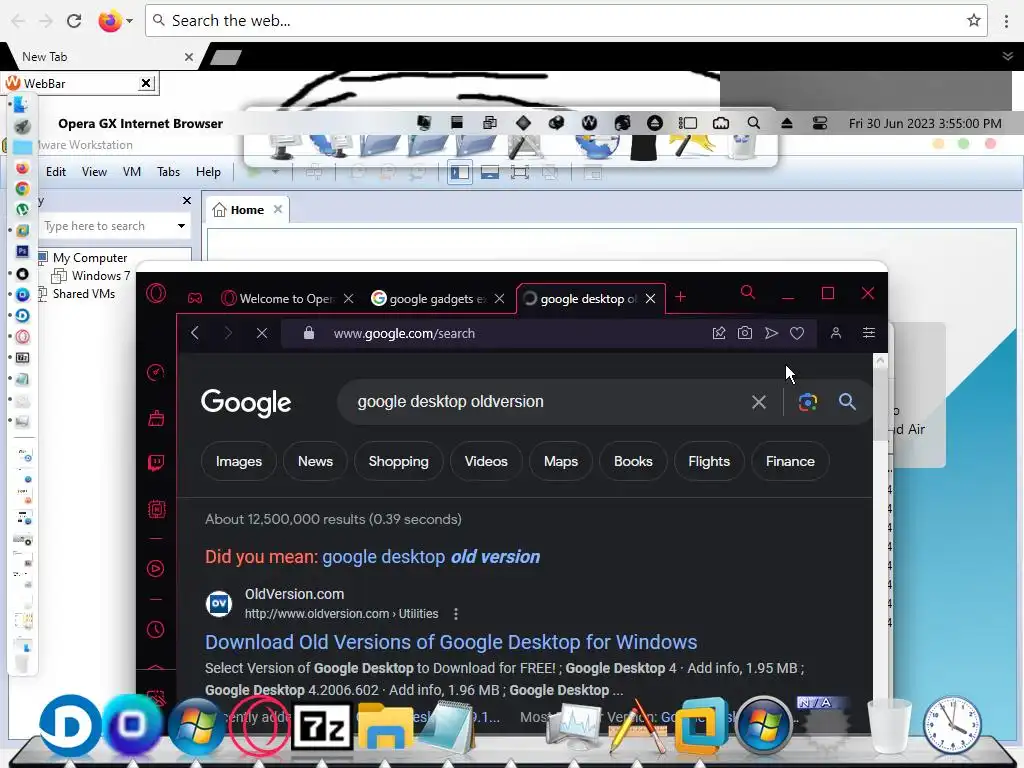Click the google desktop old version suggestion

pos(431,556)
